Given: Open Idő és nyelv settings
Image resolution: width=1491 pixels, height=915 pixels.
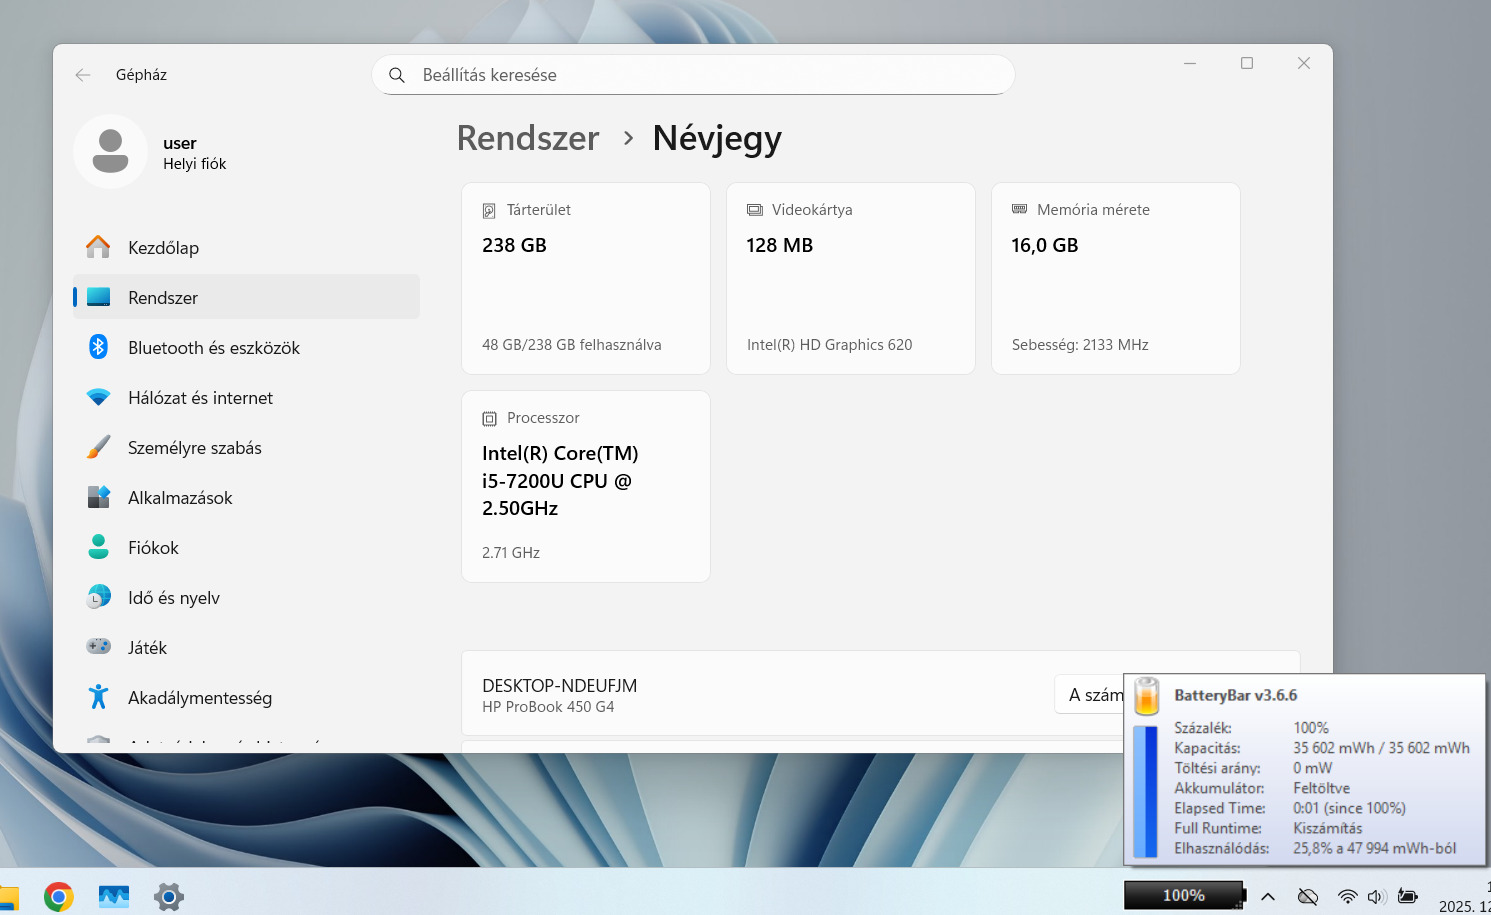Looking at the screenshot, I should point(246,597).
